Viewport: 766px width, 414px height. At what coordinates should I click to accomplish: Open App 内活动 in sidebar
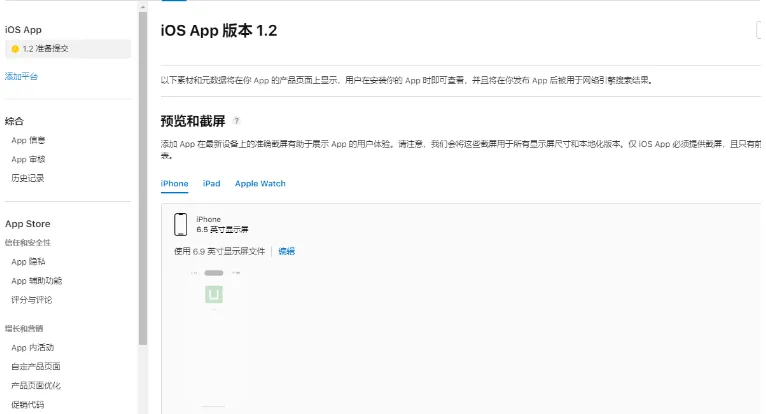[x=33, y=348]
